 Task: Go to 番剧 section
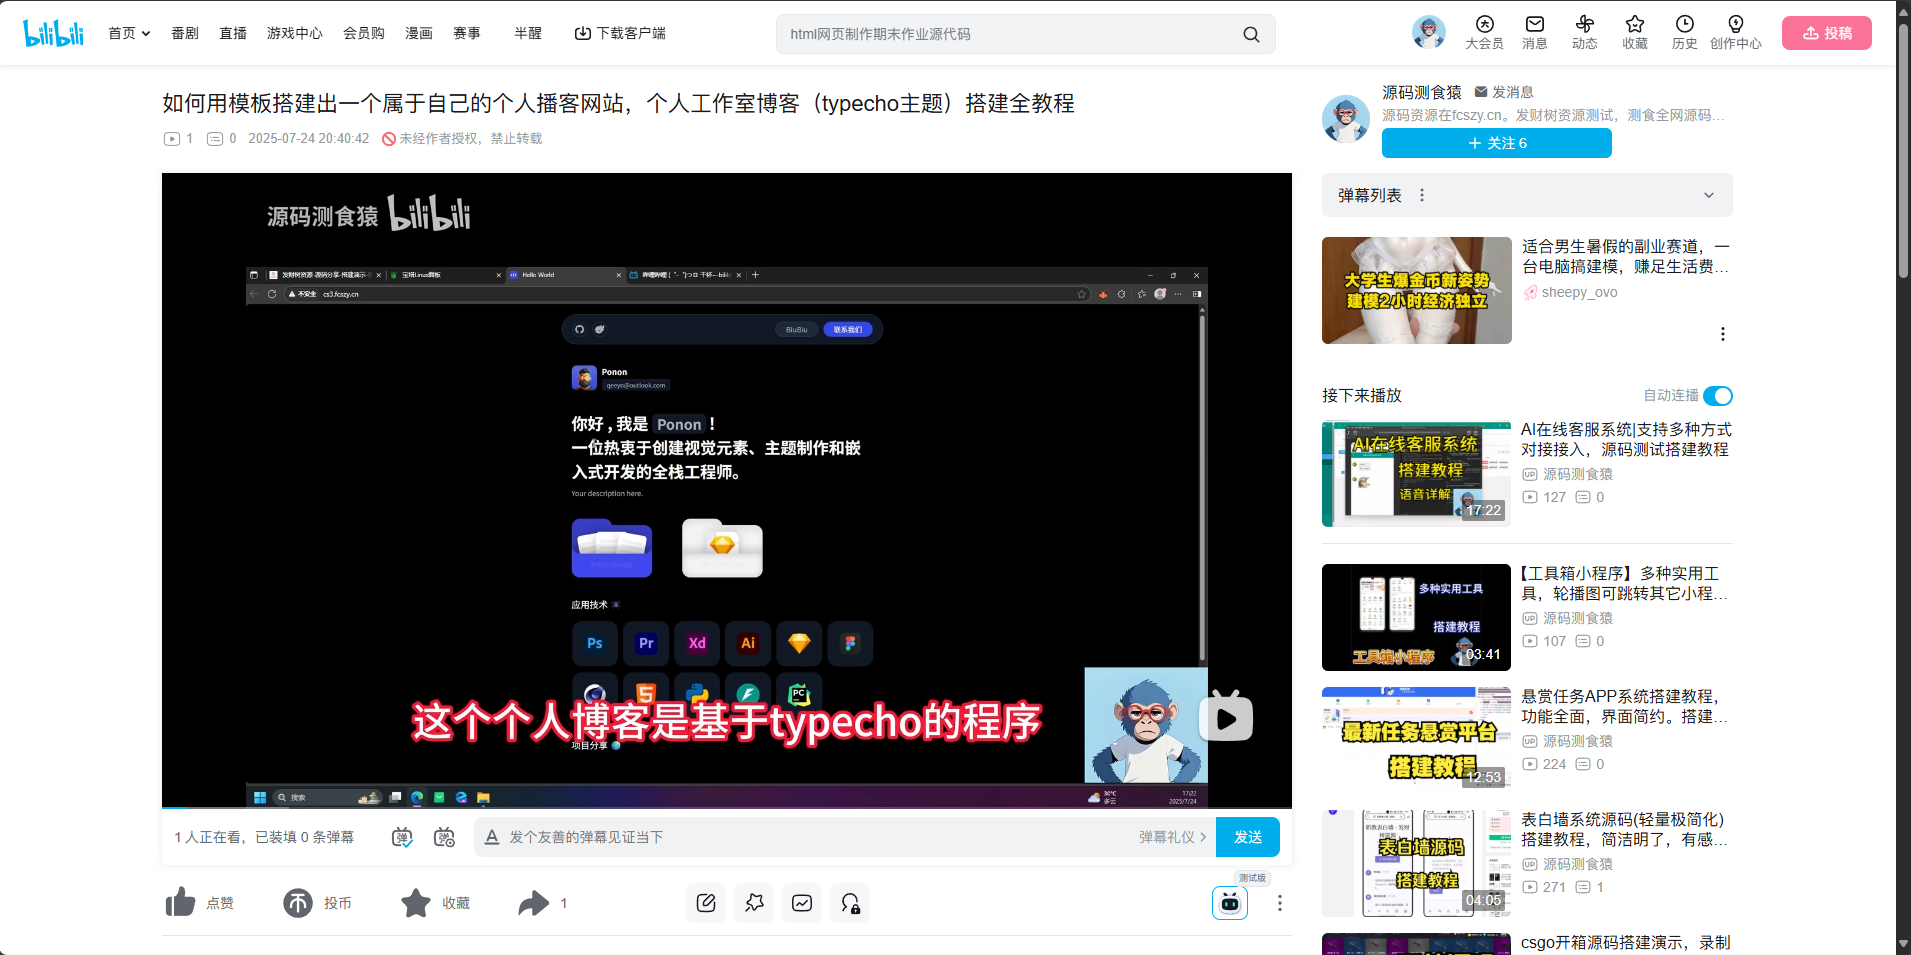pos(185,33)
